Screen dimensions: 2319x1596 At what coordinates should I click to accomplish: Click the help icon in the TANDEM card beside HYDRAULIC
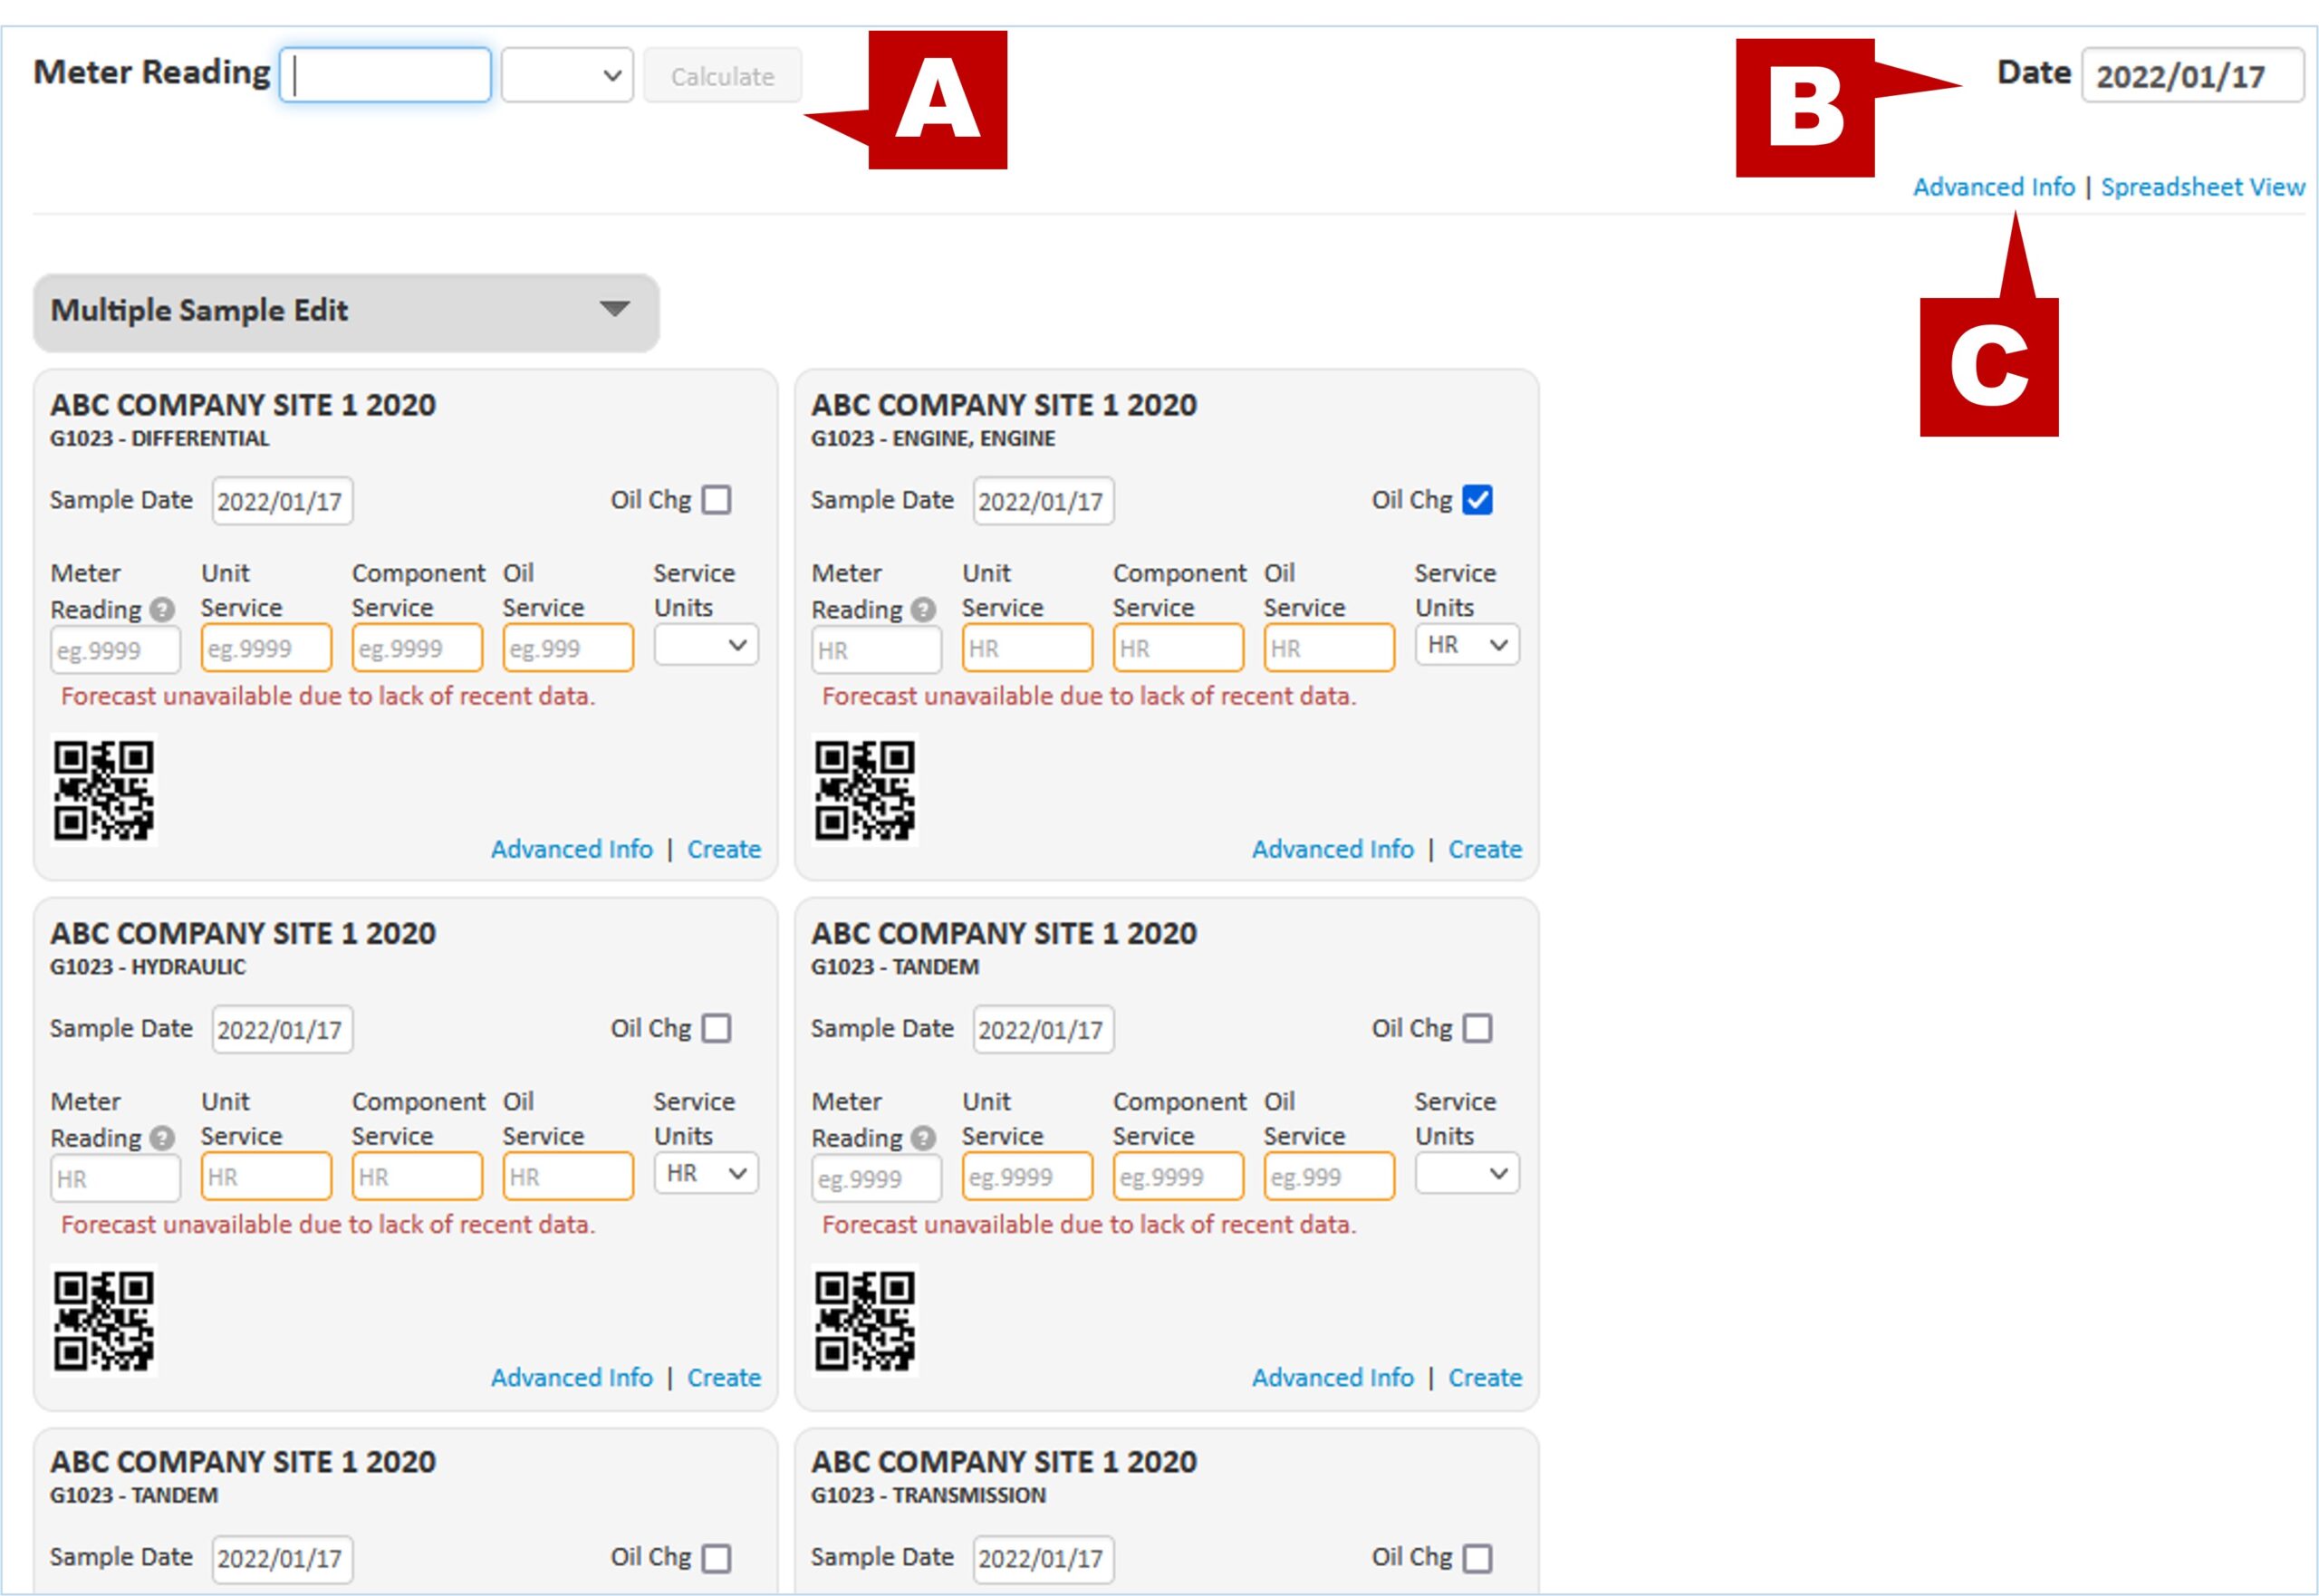pyautogui.click(x=923, y=1138)
